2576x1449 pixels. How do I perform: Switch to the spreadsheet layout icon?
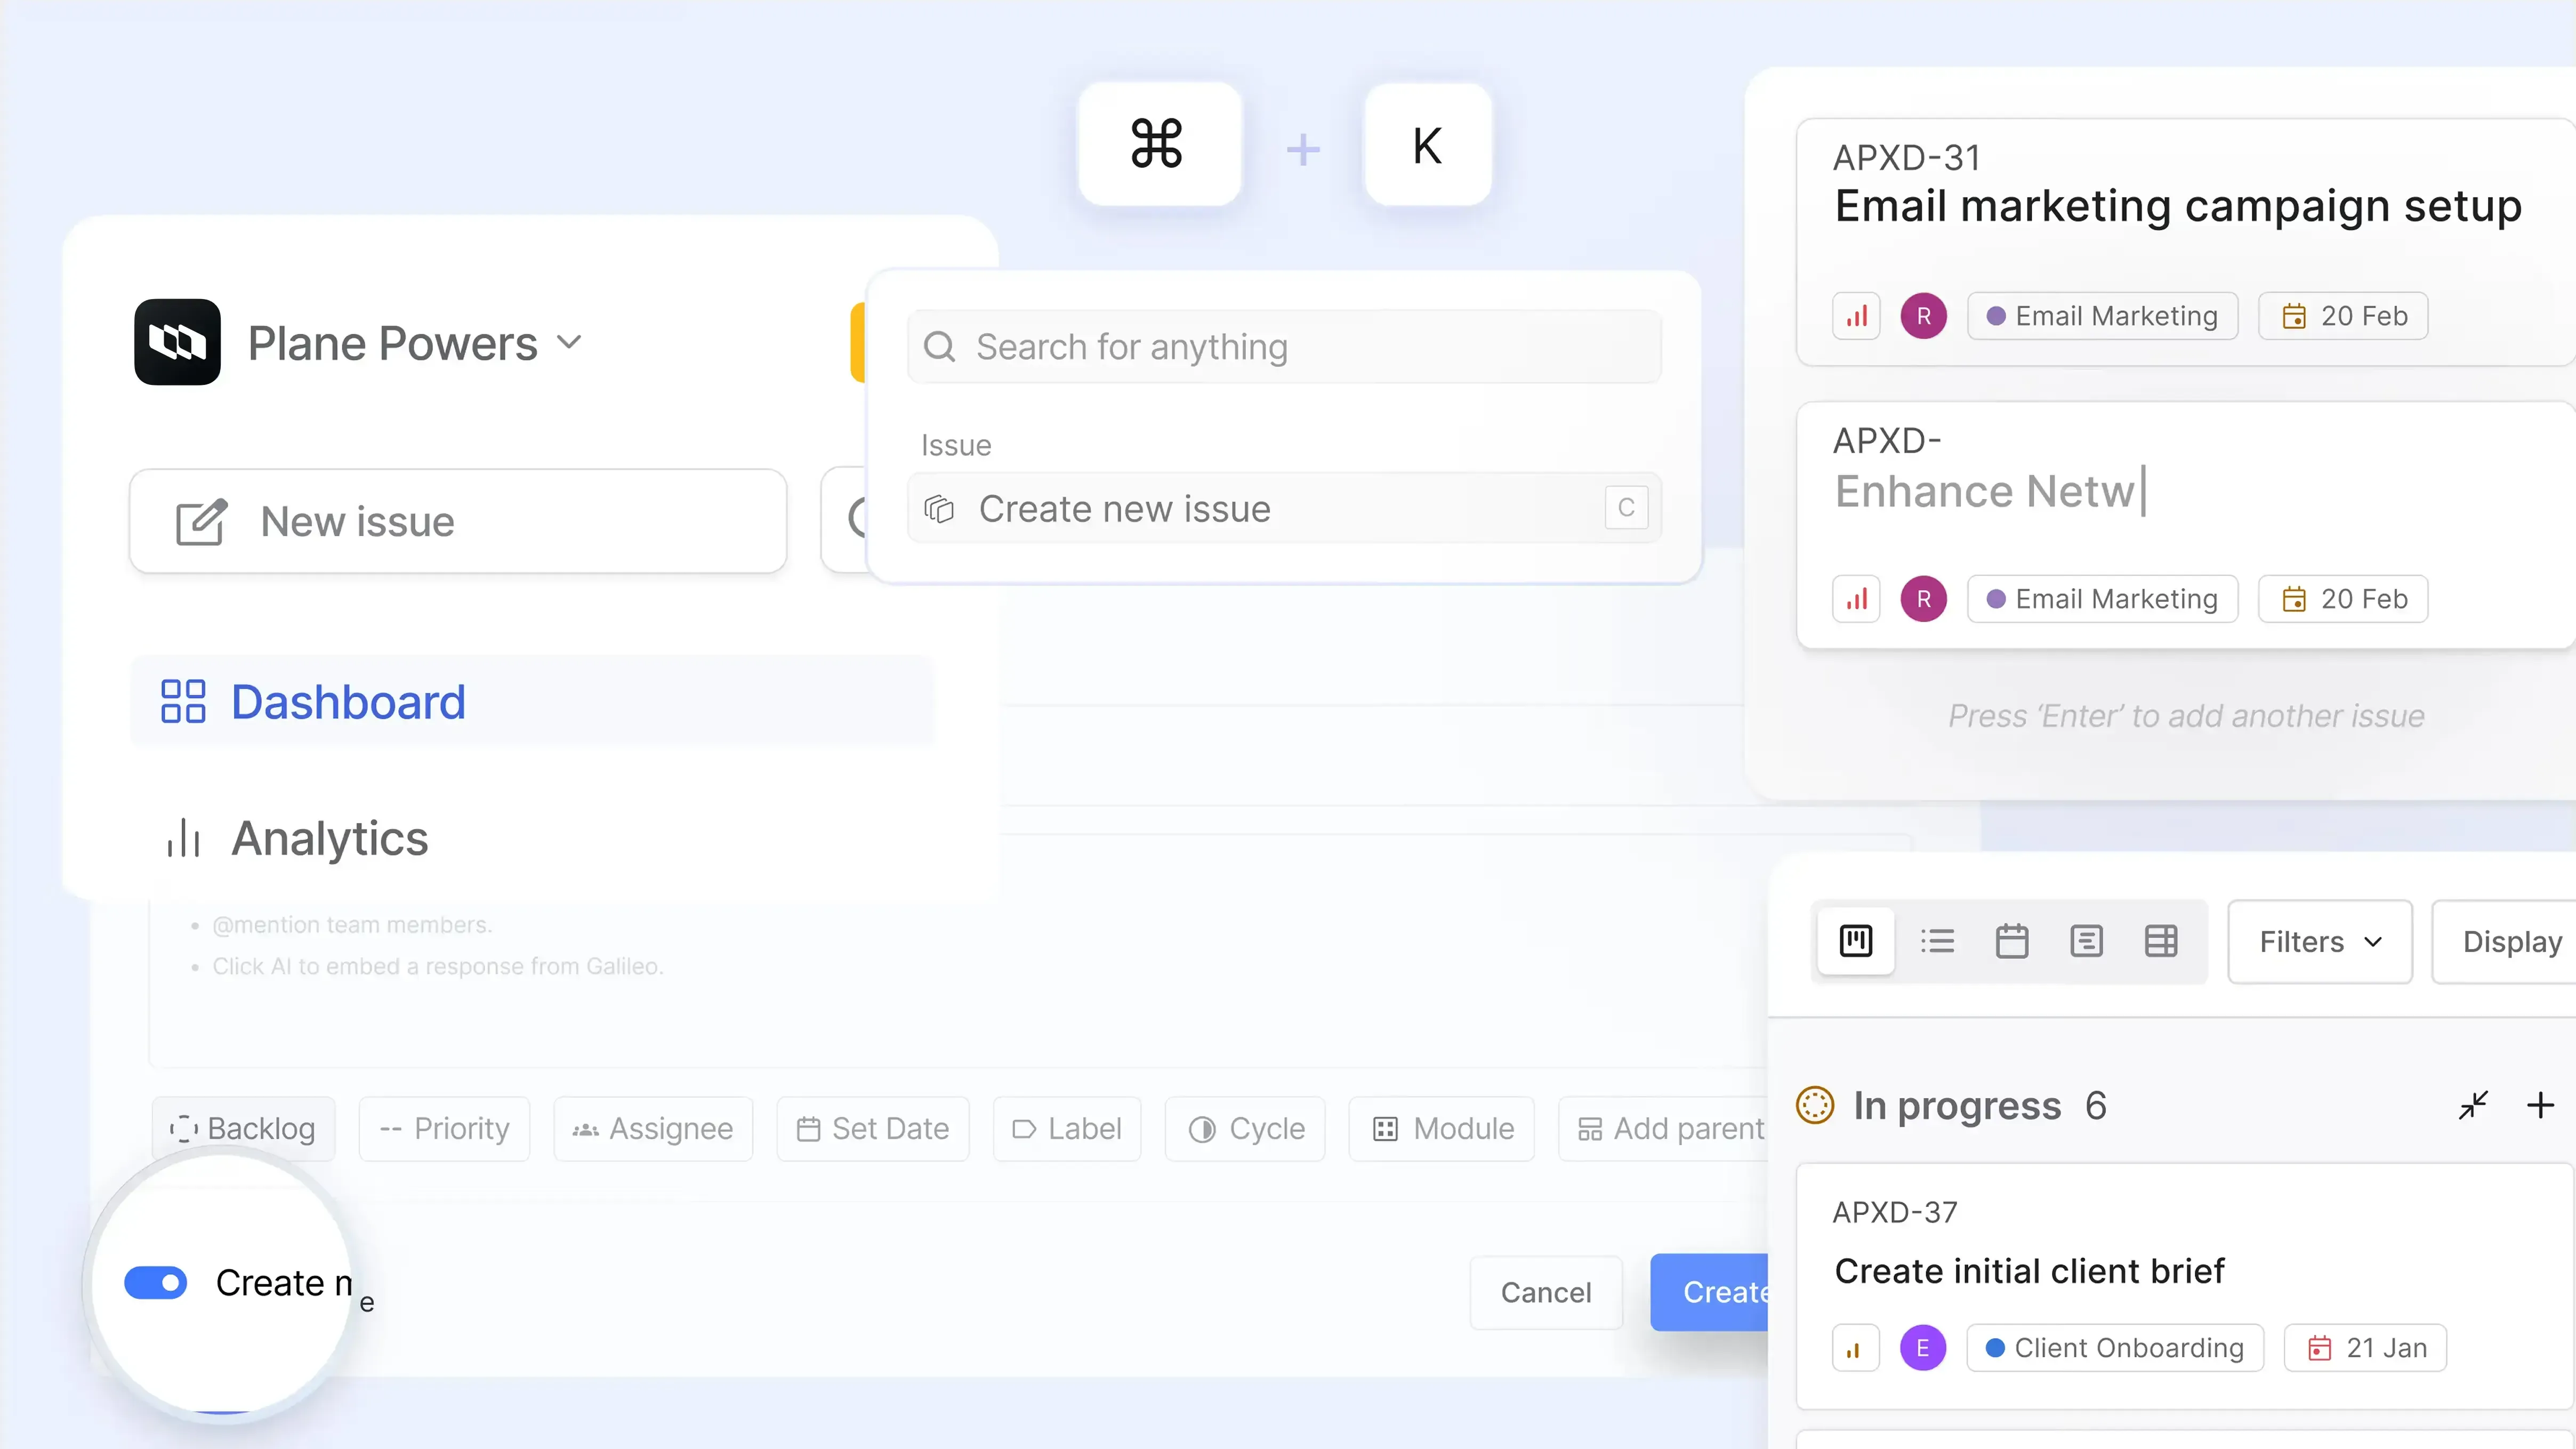pos(2161,941)
